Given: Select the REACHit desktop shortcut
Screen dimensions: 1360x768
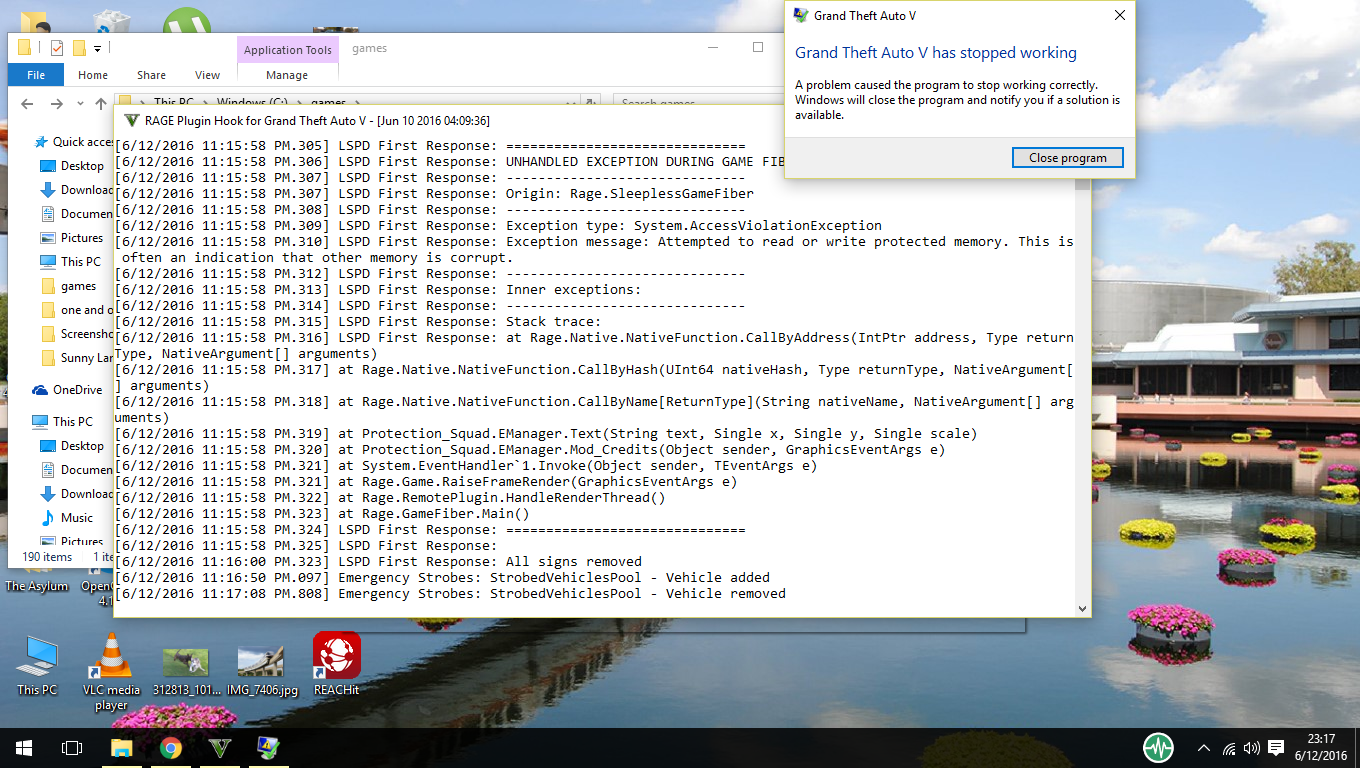Looking at the screenshot, I should [x=336, y=664].
